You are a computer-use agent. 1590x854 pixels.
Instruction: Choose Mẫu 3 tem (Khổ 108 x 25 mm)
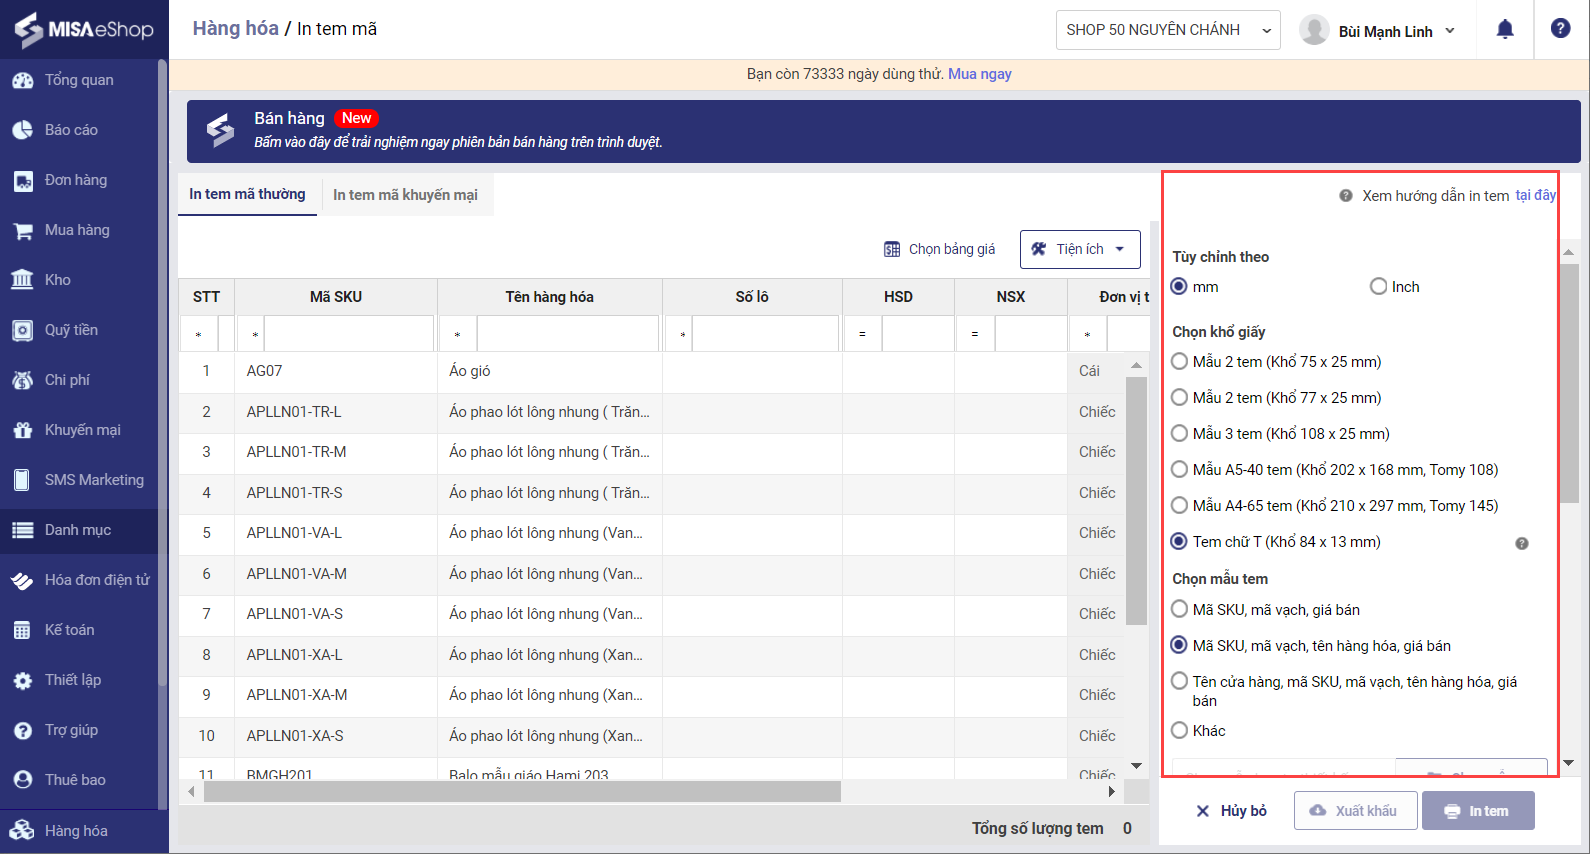1180,434
